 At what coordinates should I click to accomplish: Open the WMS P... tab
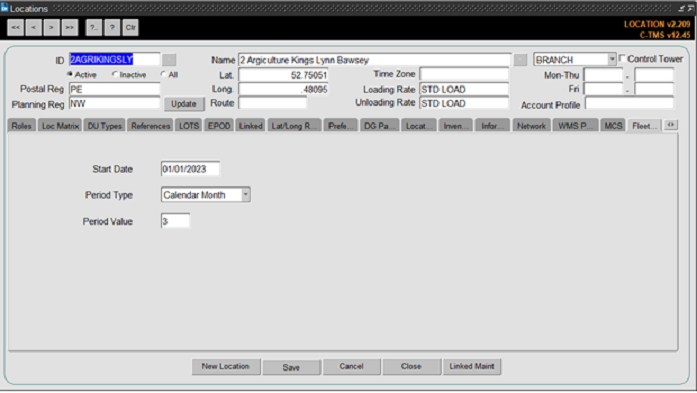[575, 126]
